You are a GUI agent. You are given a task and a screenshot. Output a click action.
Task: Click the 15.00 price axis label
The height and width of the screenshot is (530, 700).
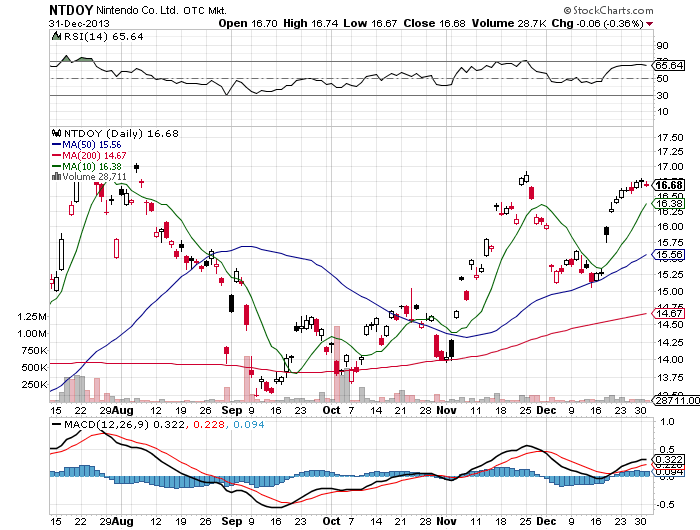pyautogui.click(x=670, y=292)
